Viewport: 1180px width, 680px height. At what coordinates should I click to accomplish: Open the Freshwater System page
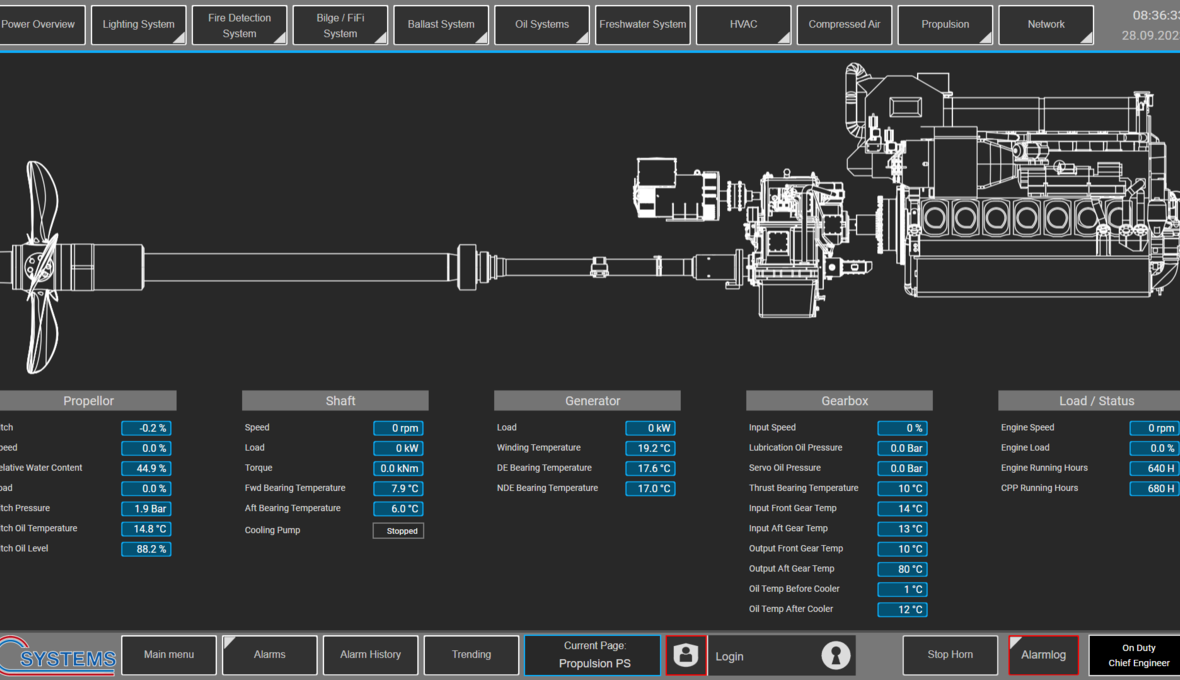tap(642, 25)
